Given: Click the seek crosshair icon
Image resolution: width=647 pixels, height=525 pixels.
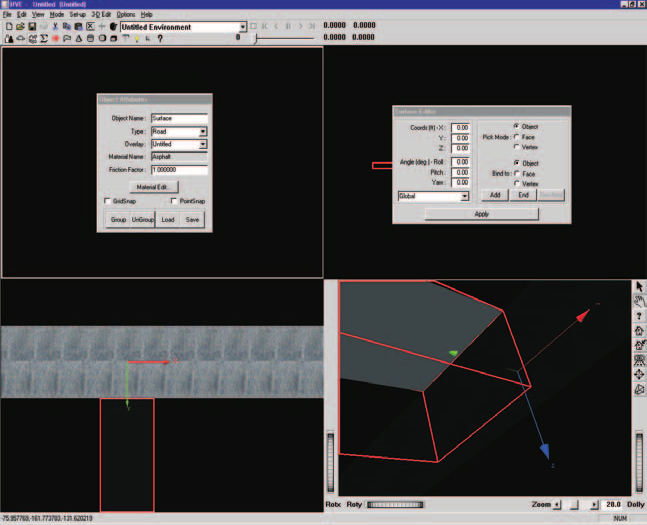Looking at the screenshot, I should (639, 374).
